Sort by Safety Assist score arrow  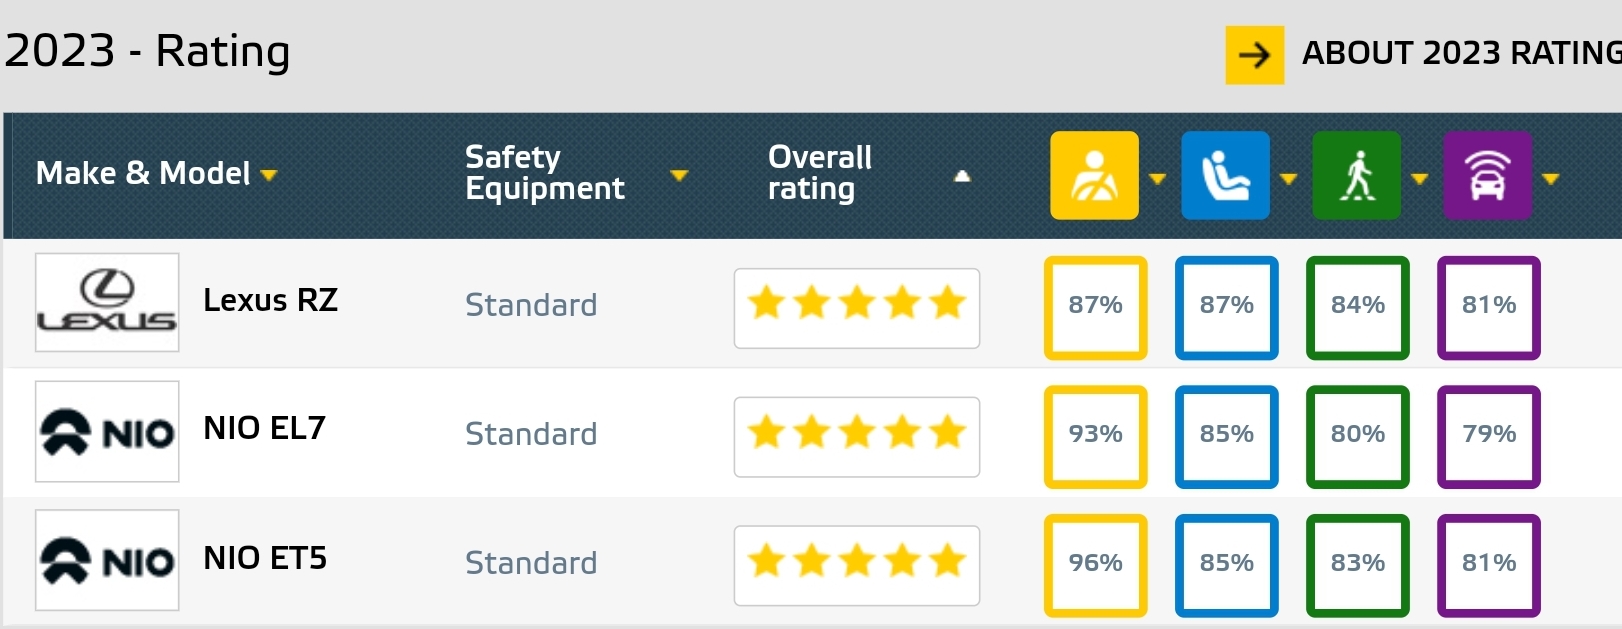(x=1550, y=179)
